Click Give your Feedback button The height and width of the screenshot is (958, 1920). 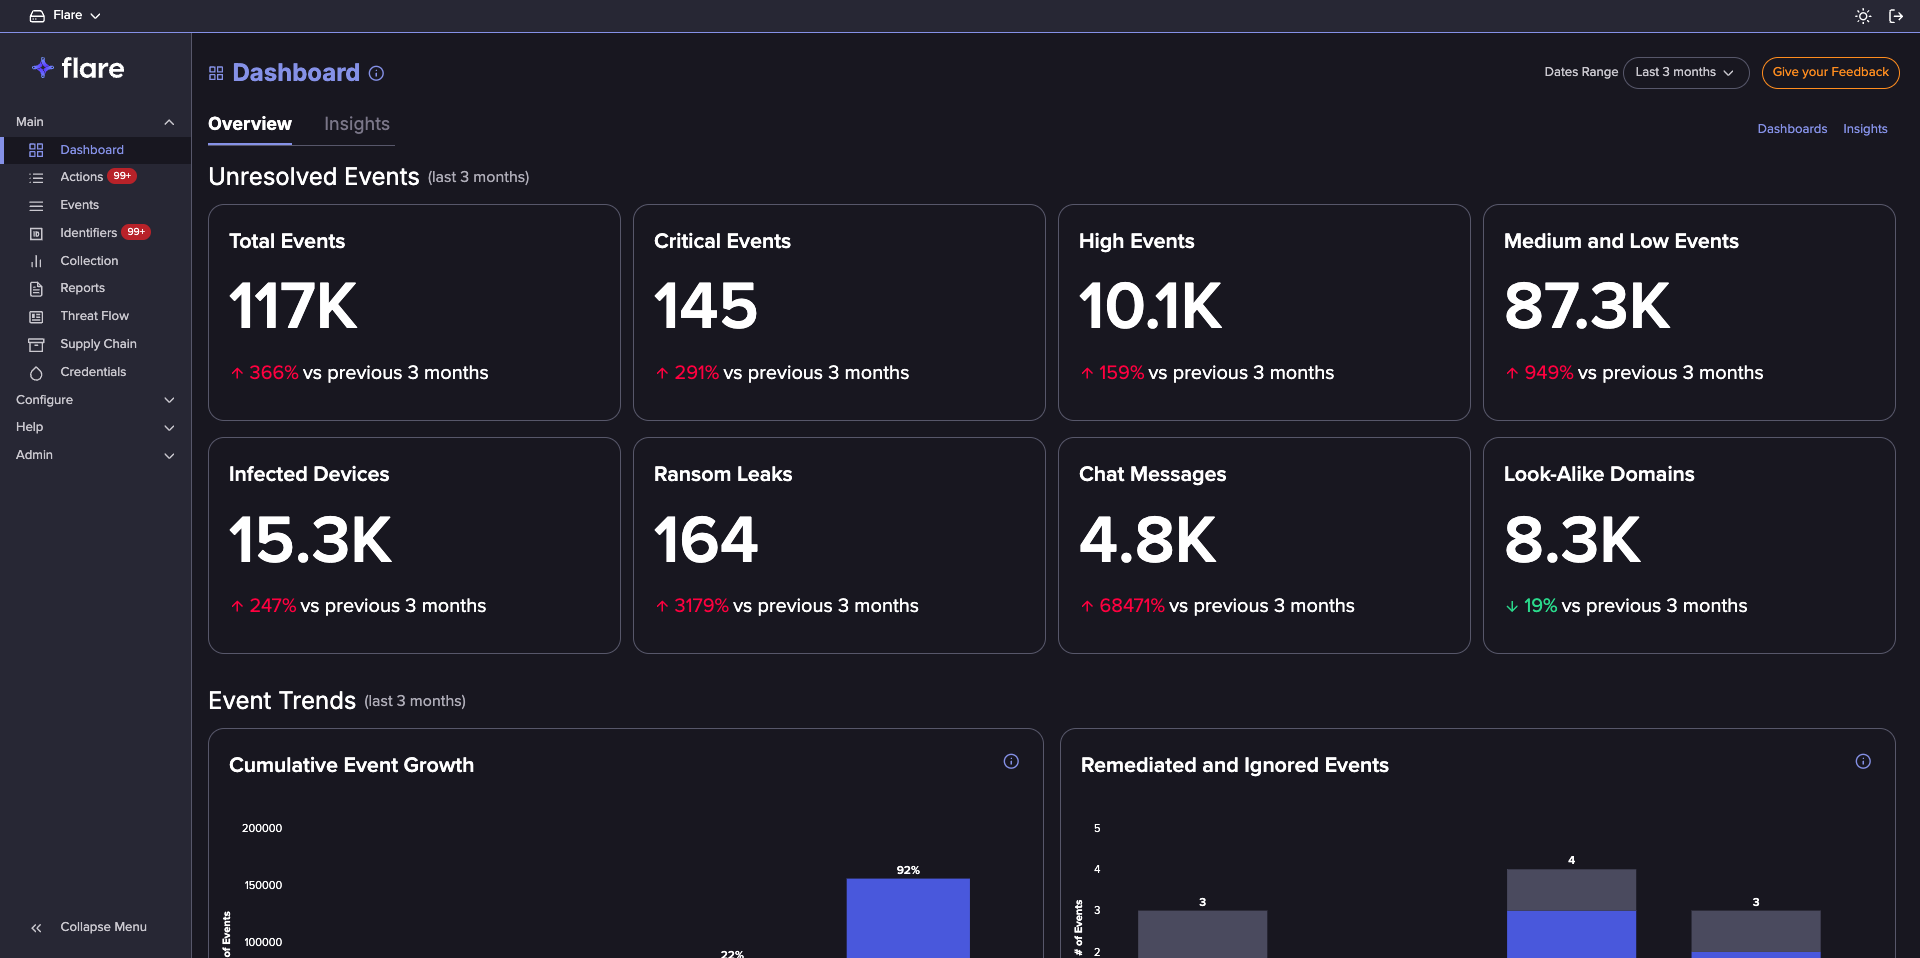click(x=1830, y=72)
